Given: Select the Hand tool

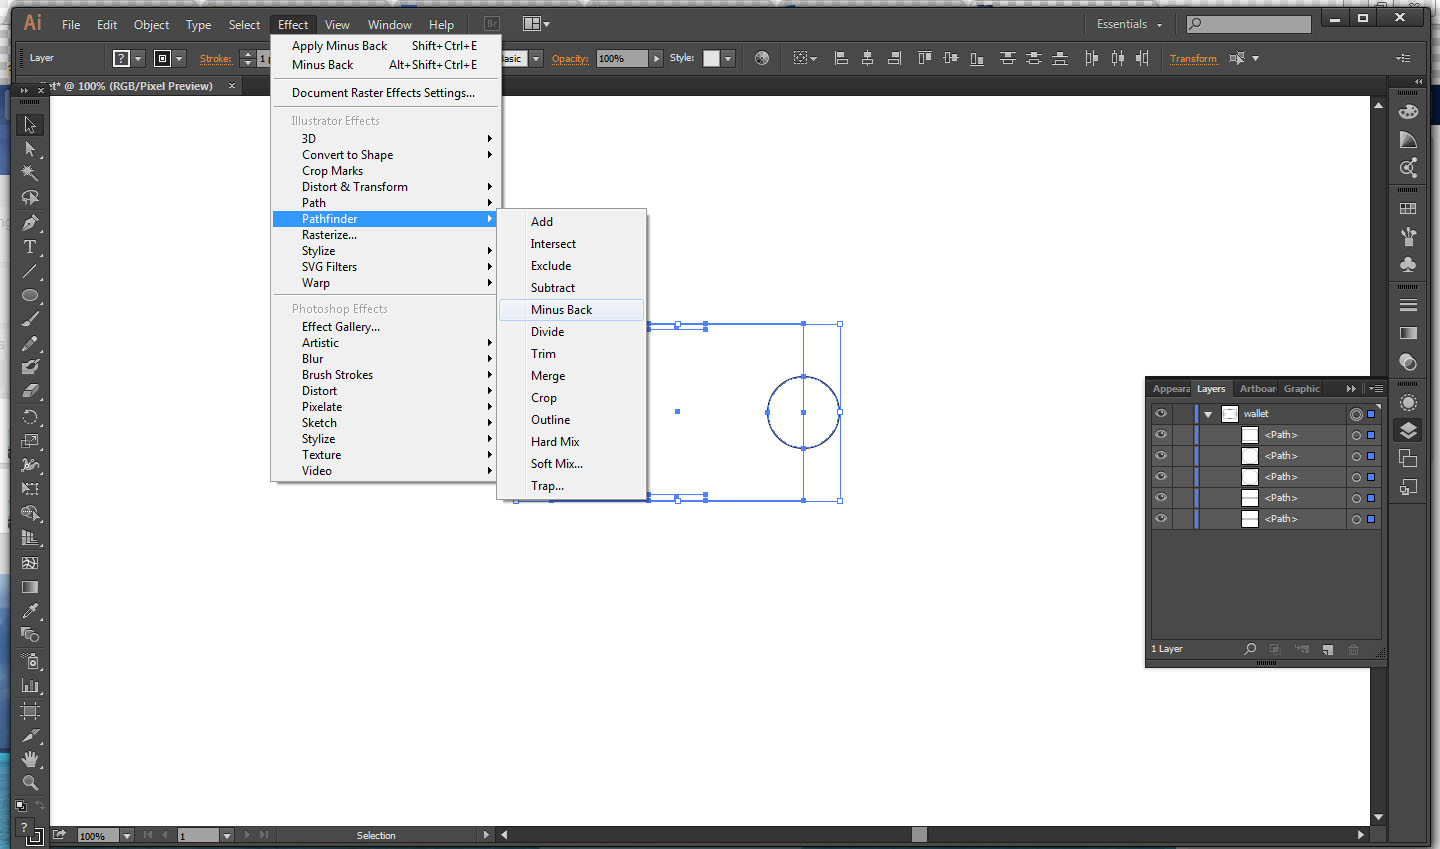Looking at the screenshot, I should click(x=30, y=759).
